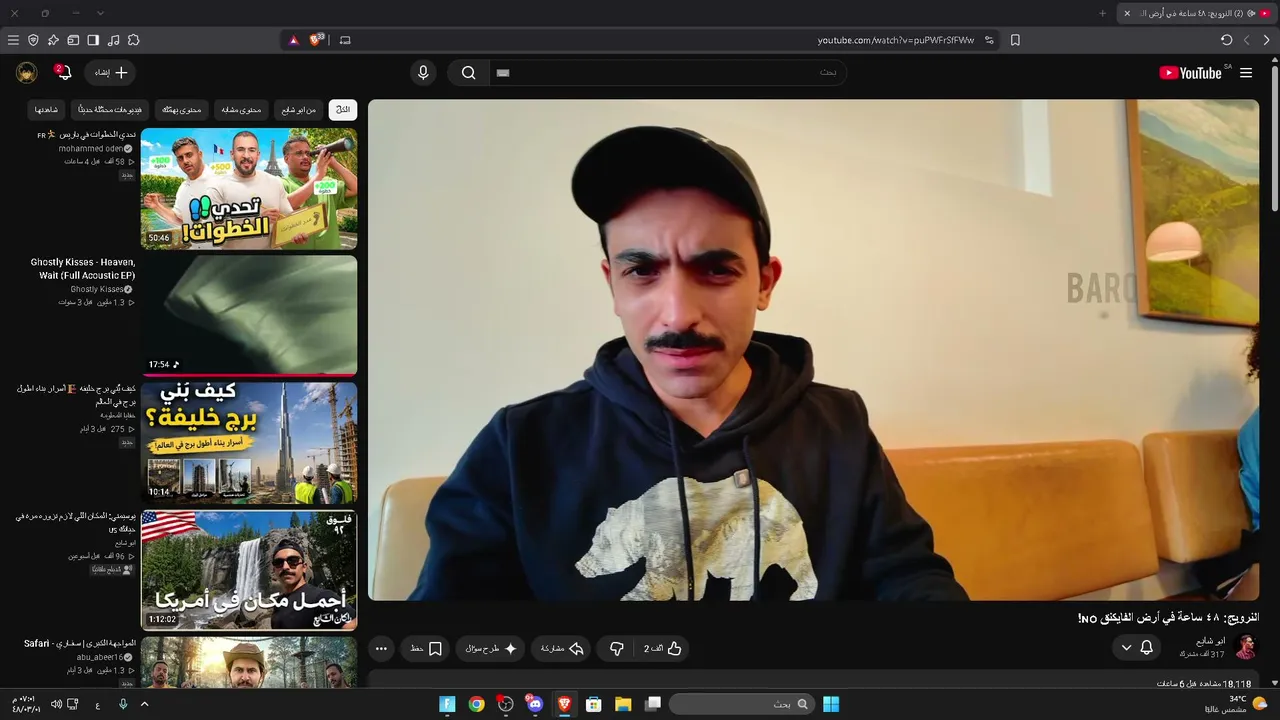Open the media control music note icon

click(113, 40)
